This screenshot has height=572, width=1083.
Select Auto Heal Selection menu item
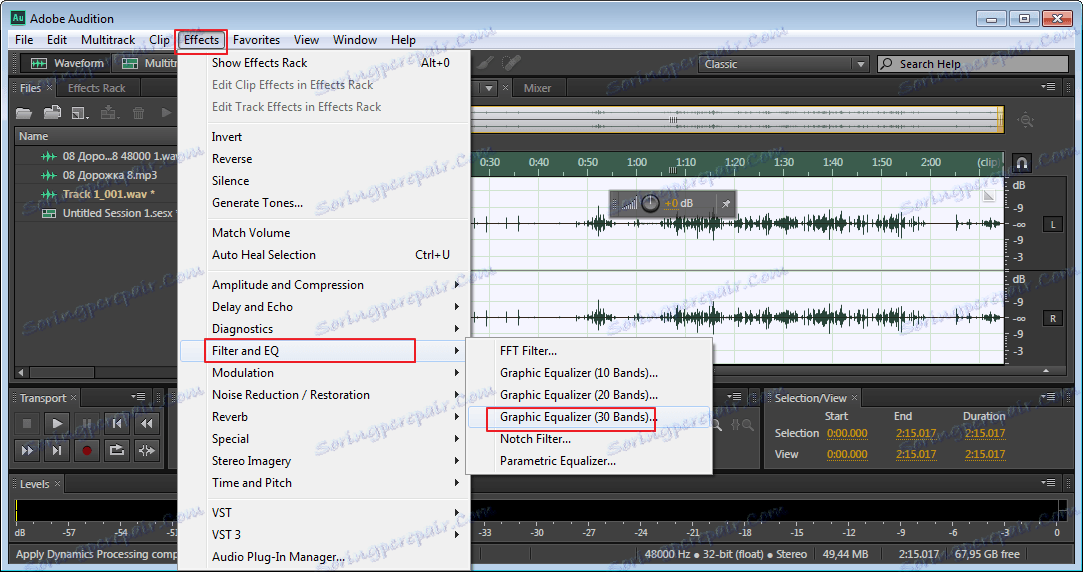coord(325,255)
